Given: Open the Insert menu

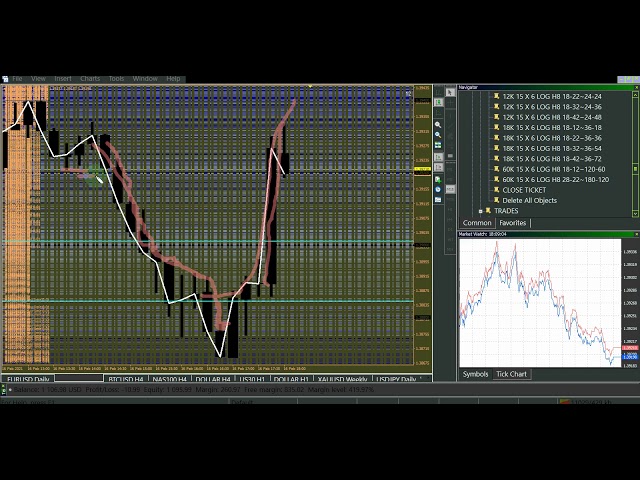Looking at the screenshot, I should coord(63,78).
